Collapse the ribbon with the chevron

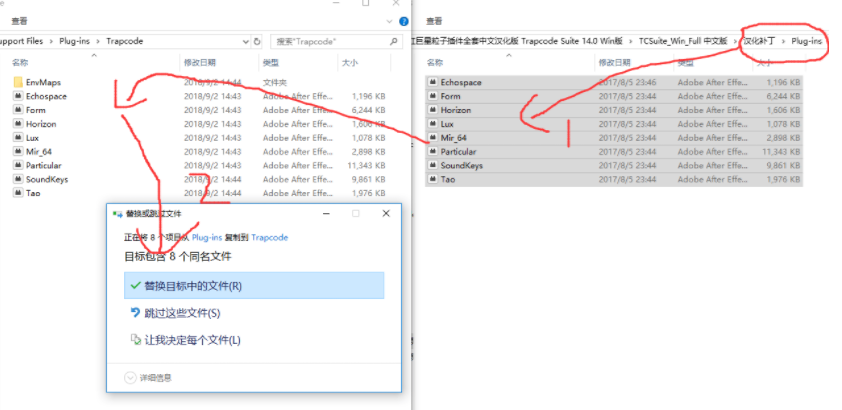[390, 21]
